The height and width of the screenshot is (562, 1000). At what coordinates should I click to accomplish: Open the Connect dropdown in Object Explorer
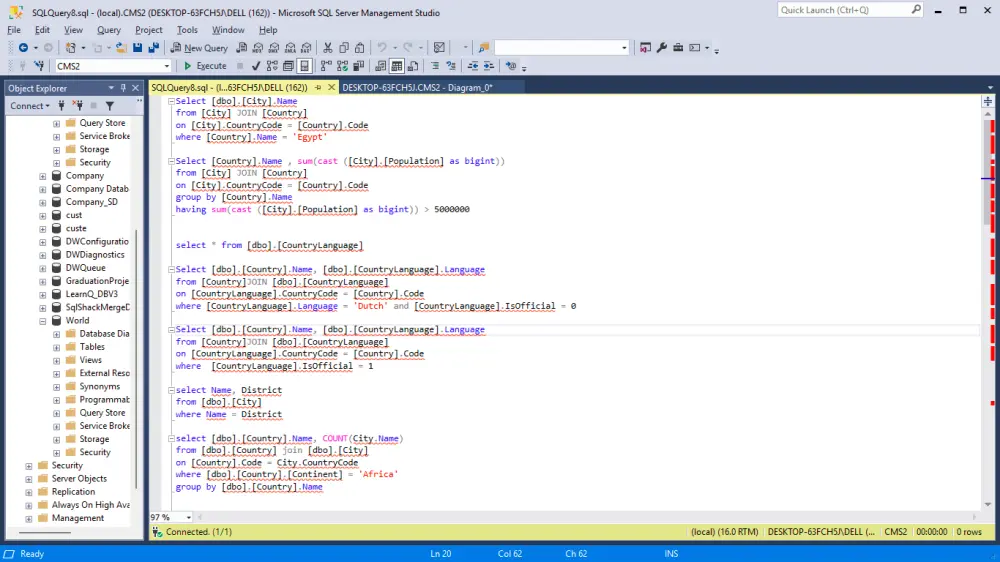29,106
